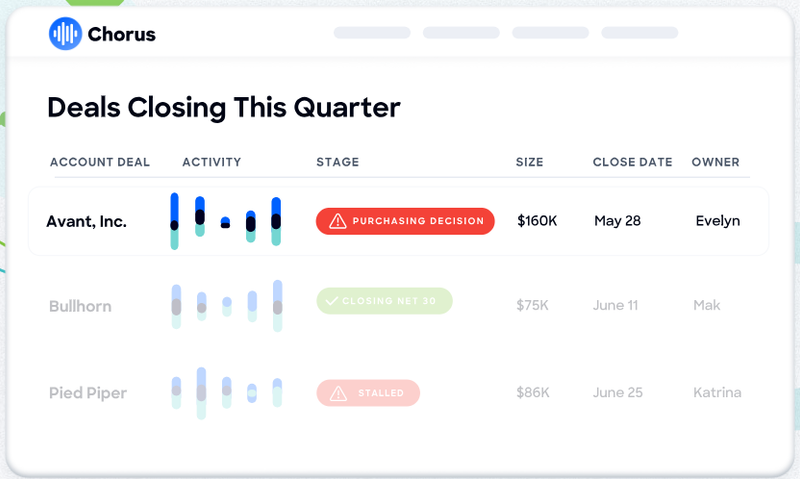Click the Stalled stage button
This screenshot has height=479, width=800.
(368, 393)
